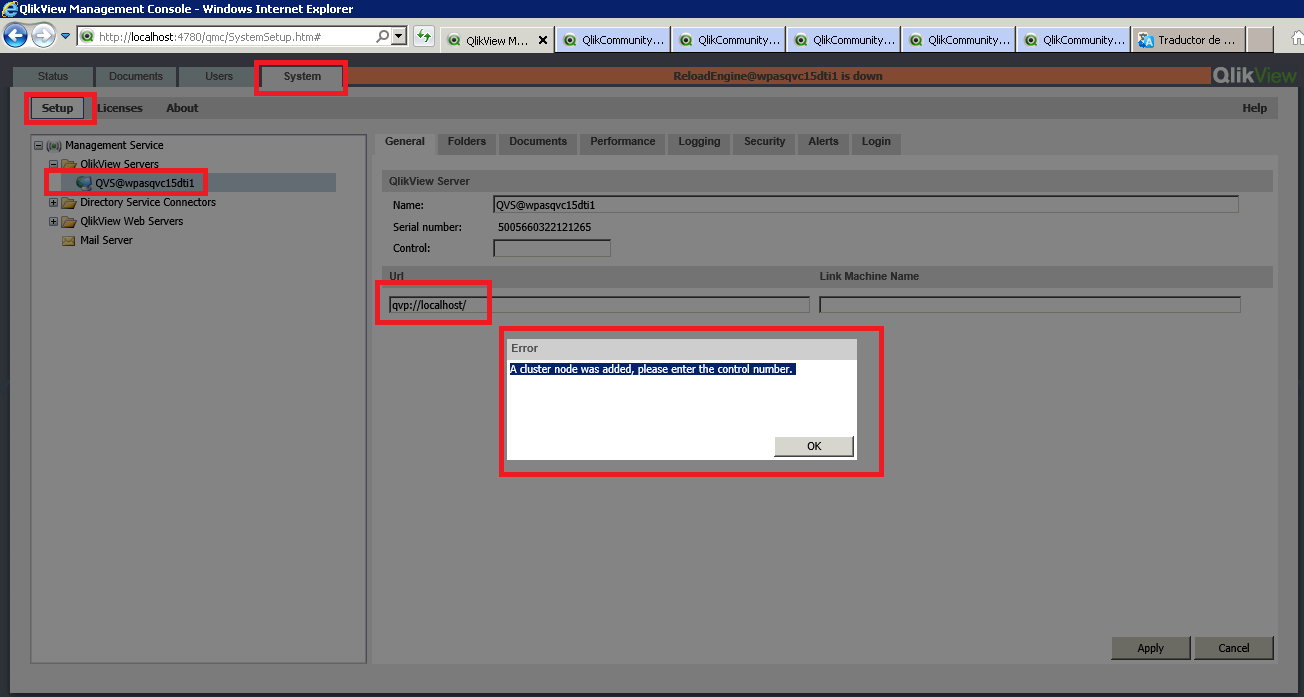The image size is (1304, 697).
Task: Expand the QlikView Web Servers node
Action: point(53,221)
